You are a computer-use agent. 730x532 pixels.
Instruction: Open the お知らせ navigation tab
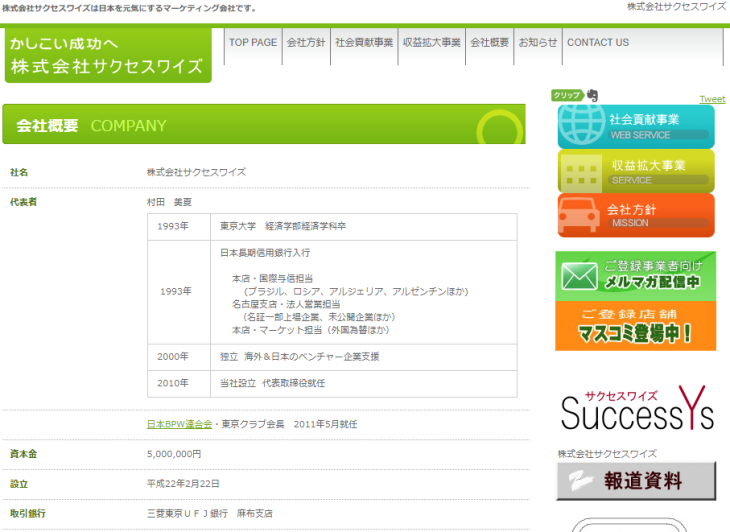tap(538, 43)
